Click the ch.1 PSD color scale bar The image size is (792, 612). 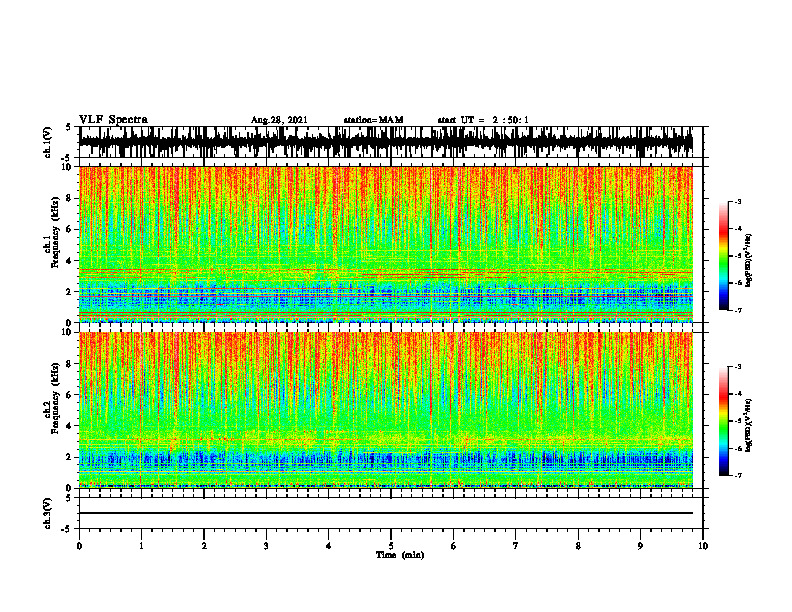click(723, 256)
